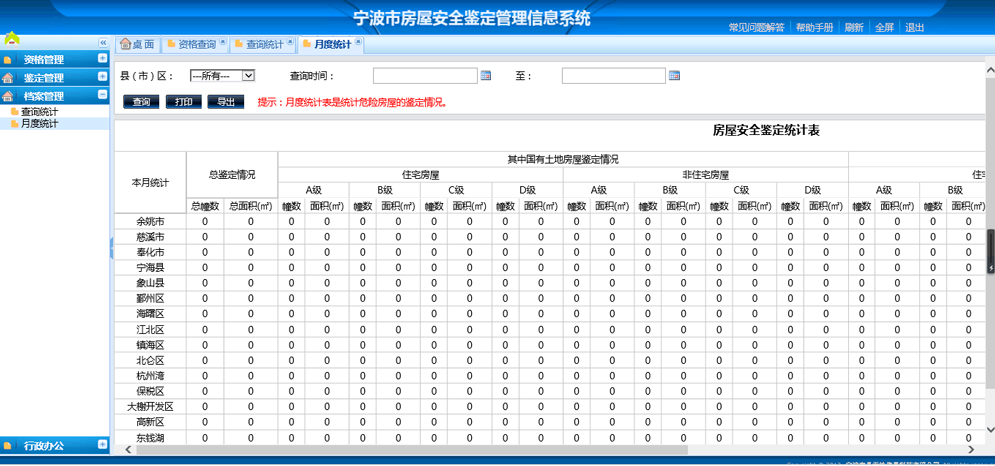This screenshot has height=466, width=995.
Task: Switch to the 资格查询 tab
Action: point(196,45)
